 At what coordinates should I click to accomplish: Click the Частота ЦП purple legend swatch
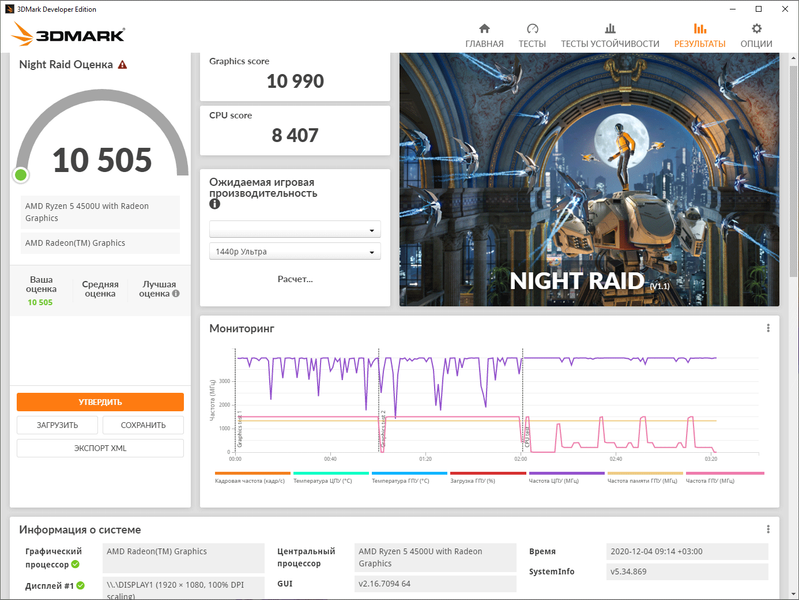[566, 474]
